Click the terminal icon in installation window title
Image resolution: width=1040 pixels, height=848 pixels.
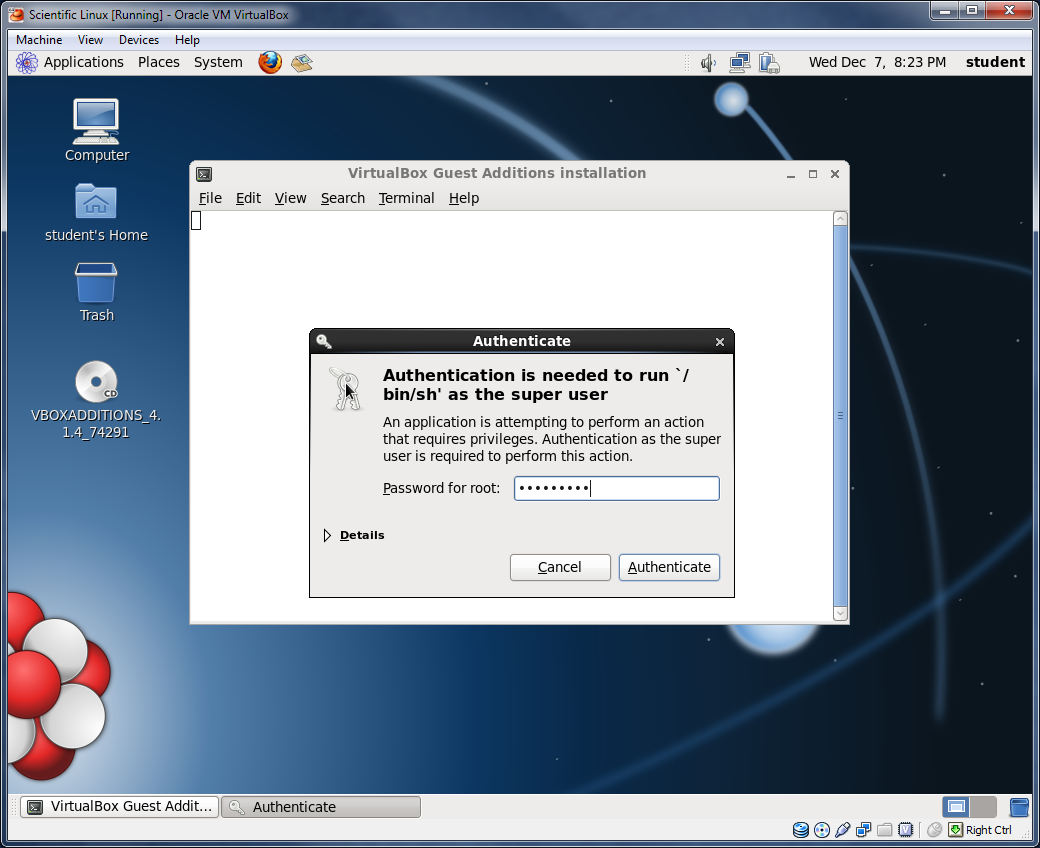[204, 174]
